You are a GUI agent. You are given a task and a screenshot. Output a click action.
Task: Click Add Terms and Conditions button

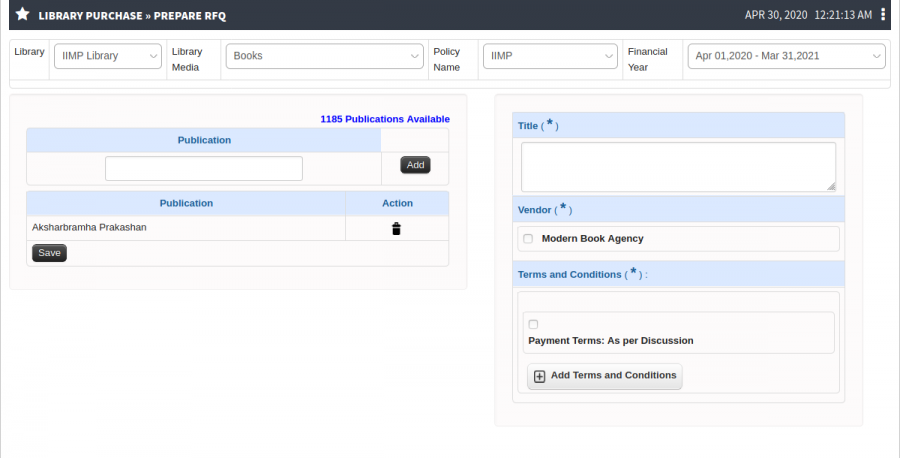tap(604, 377)
